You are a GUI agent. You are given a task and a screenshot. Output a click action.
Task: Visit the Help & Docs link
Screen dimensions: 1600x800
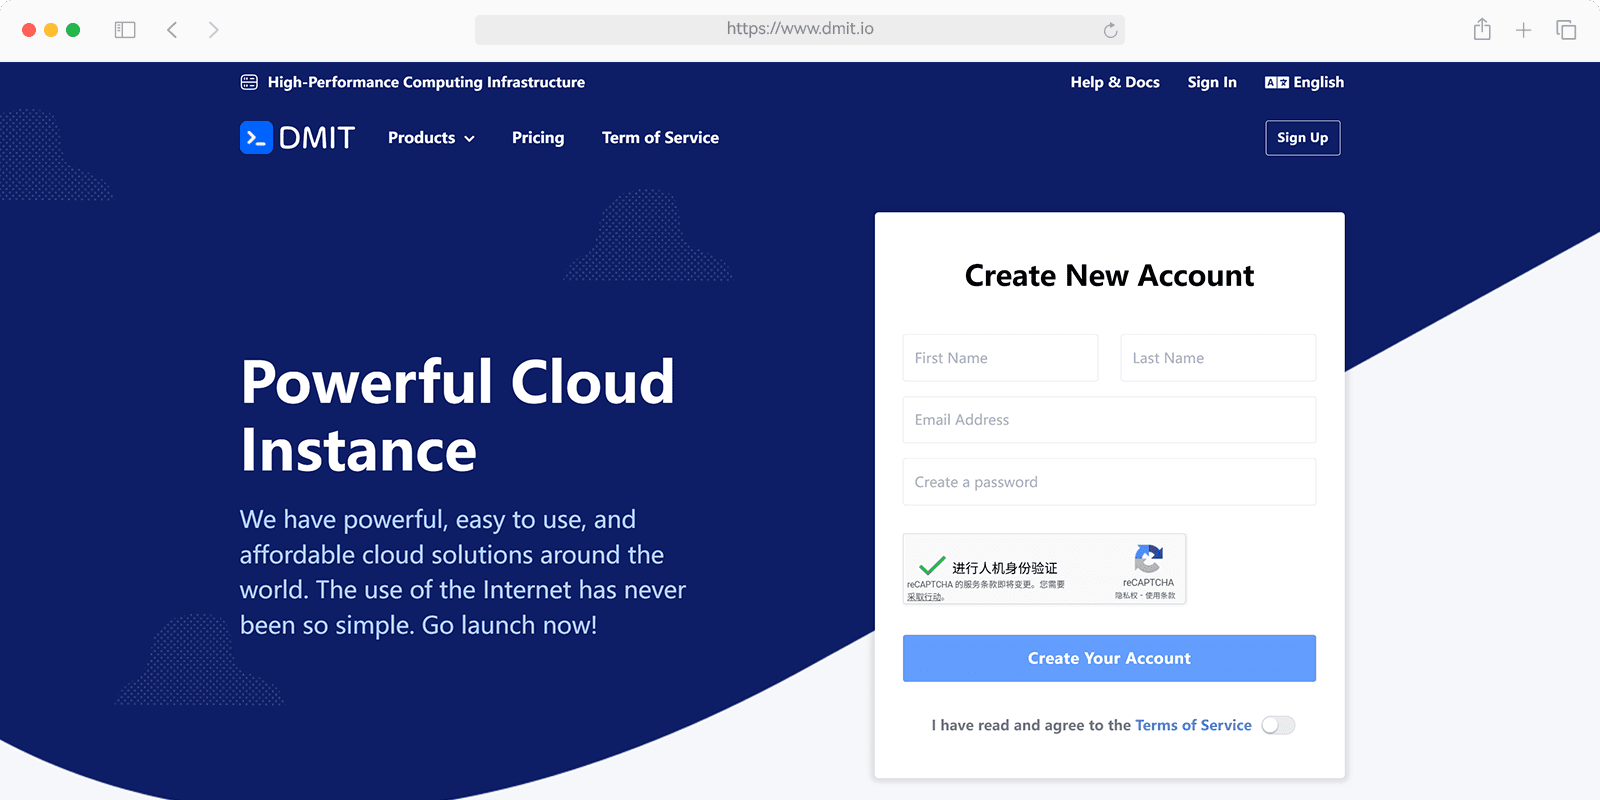(1115, 82)
